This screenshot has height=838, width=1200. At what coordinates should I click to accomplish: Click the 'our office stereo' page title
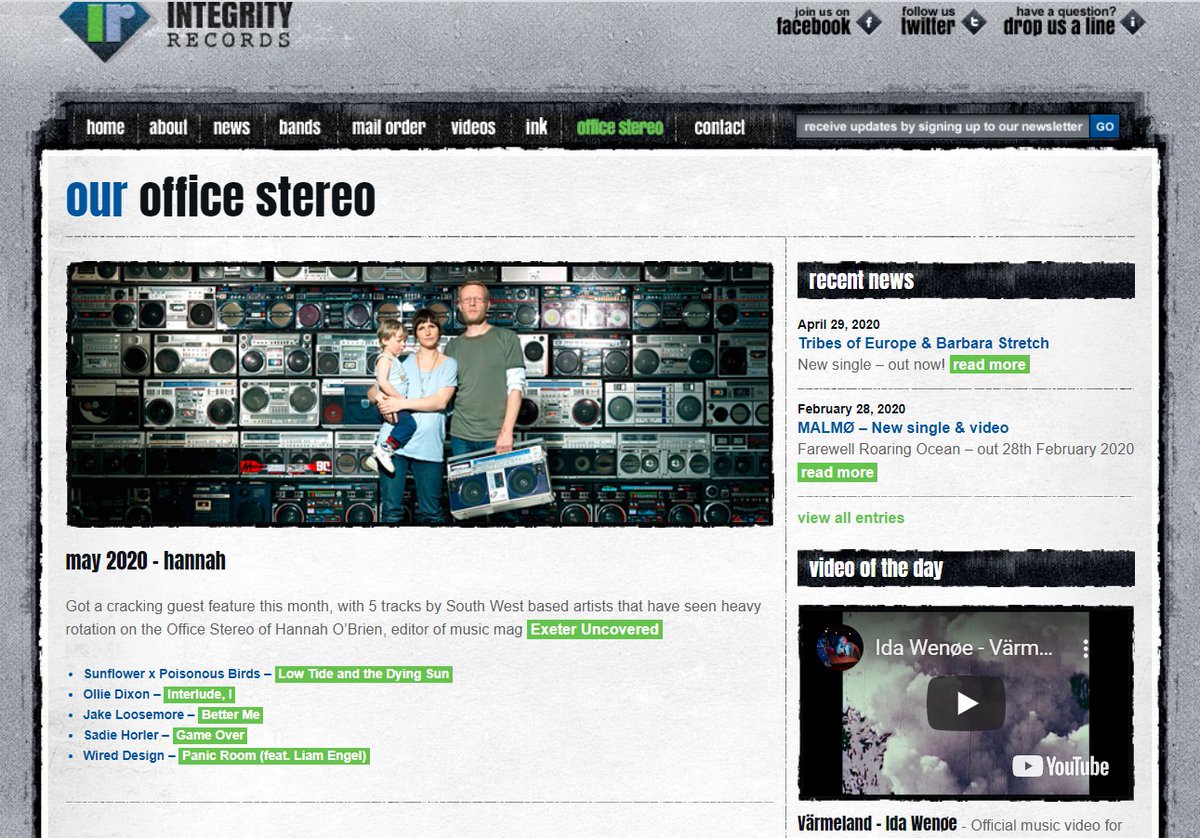coord(220,197)
